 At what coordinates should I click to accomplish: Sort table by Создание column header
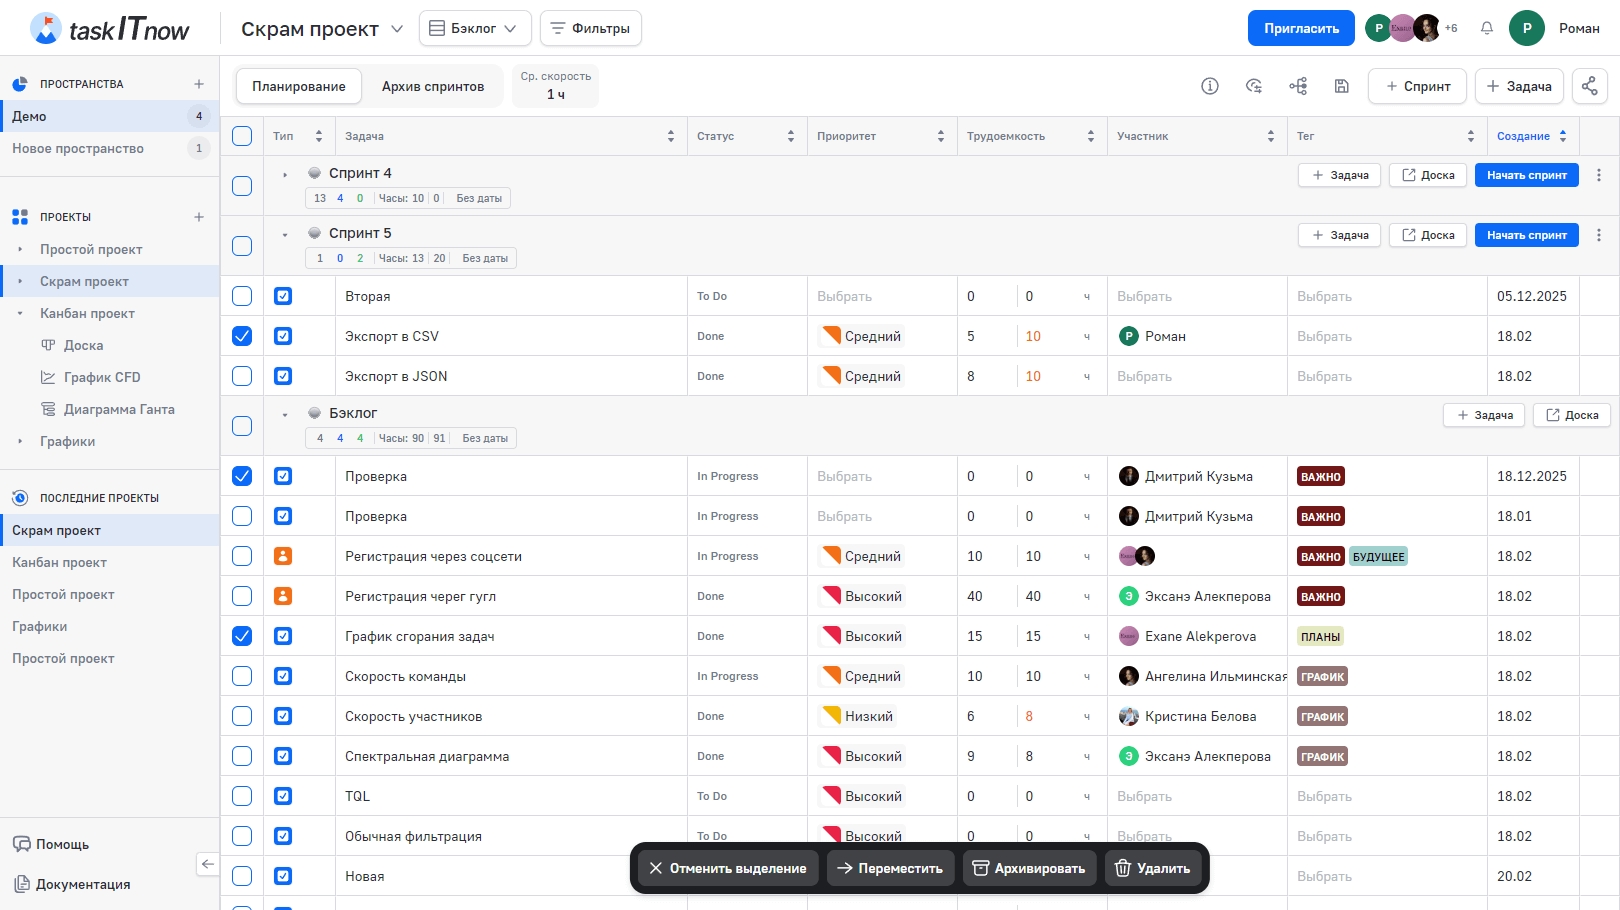click(x=1523, y=136)
